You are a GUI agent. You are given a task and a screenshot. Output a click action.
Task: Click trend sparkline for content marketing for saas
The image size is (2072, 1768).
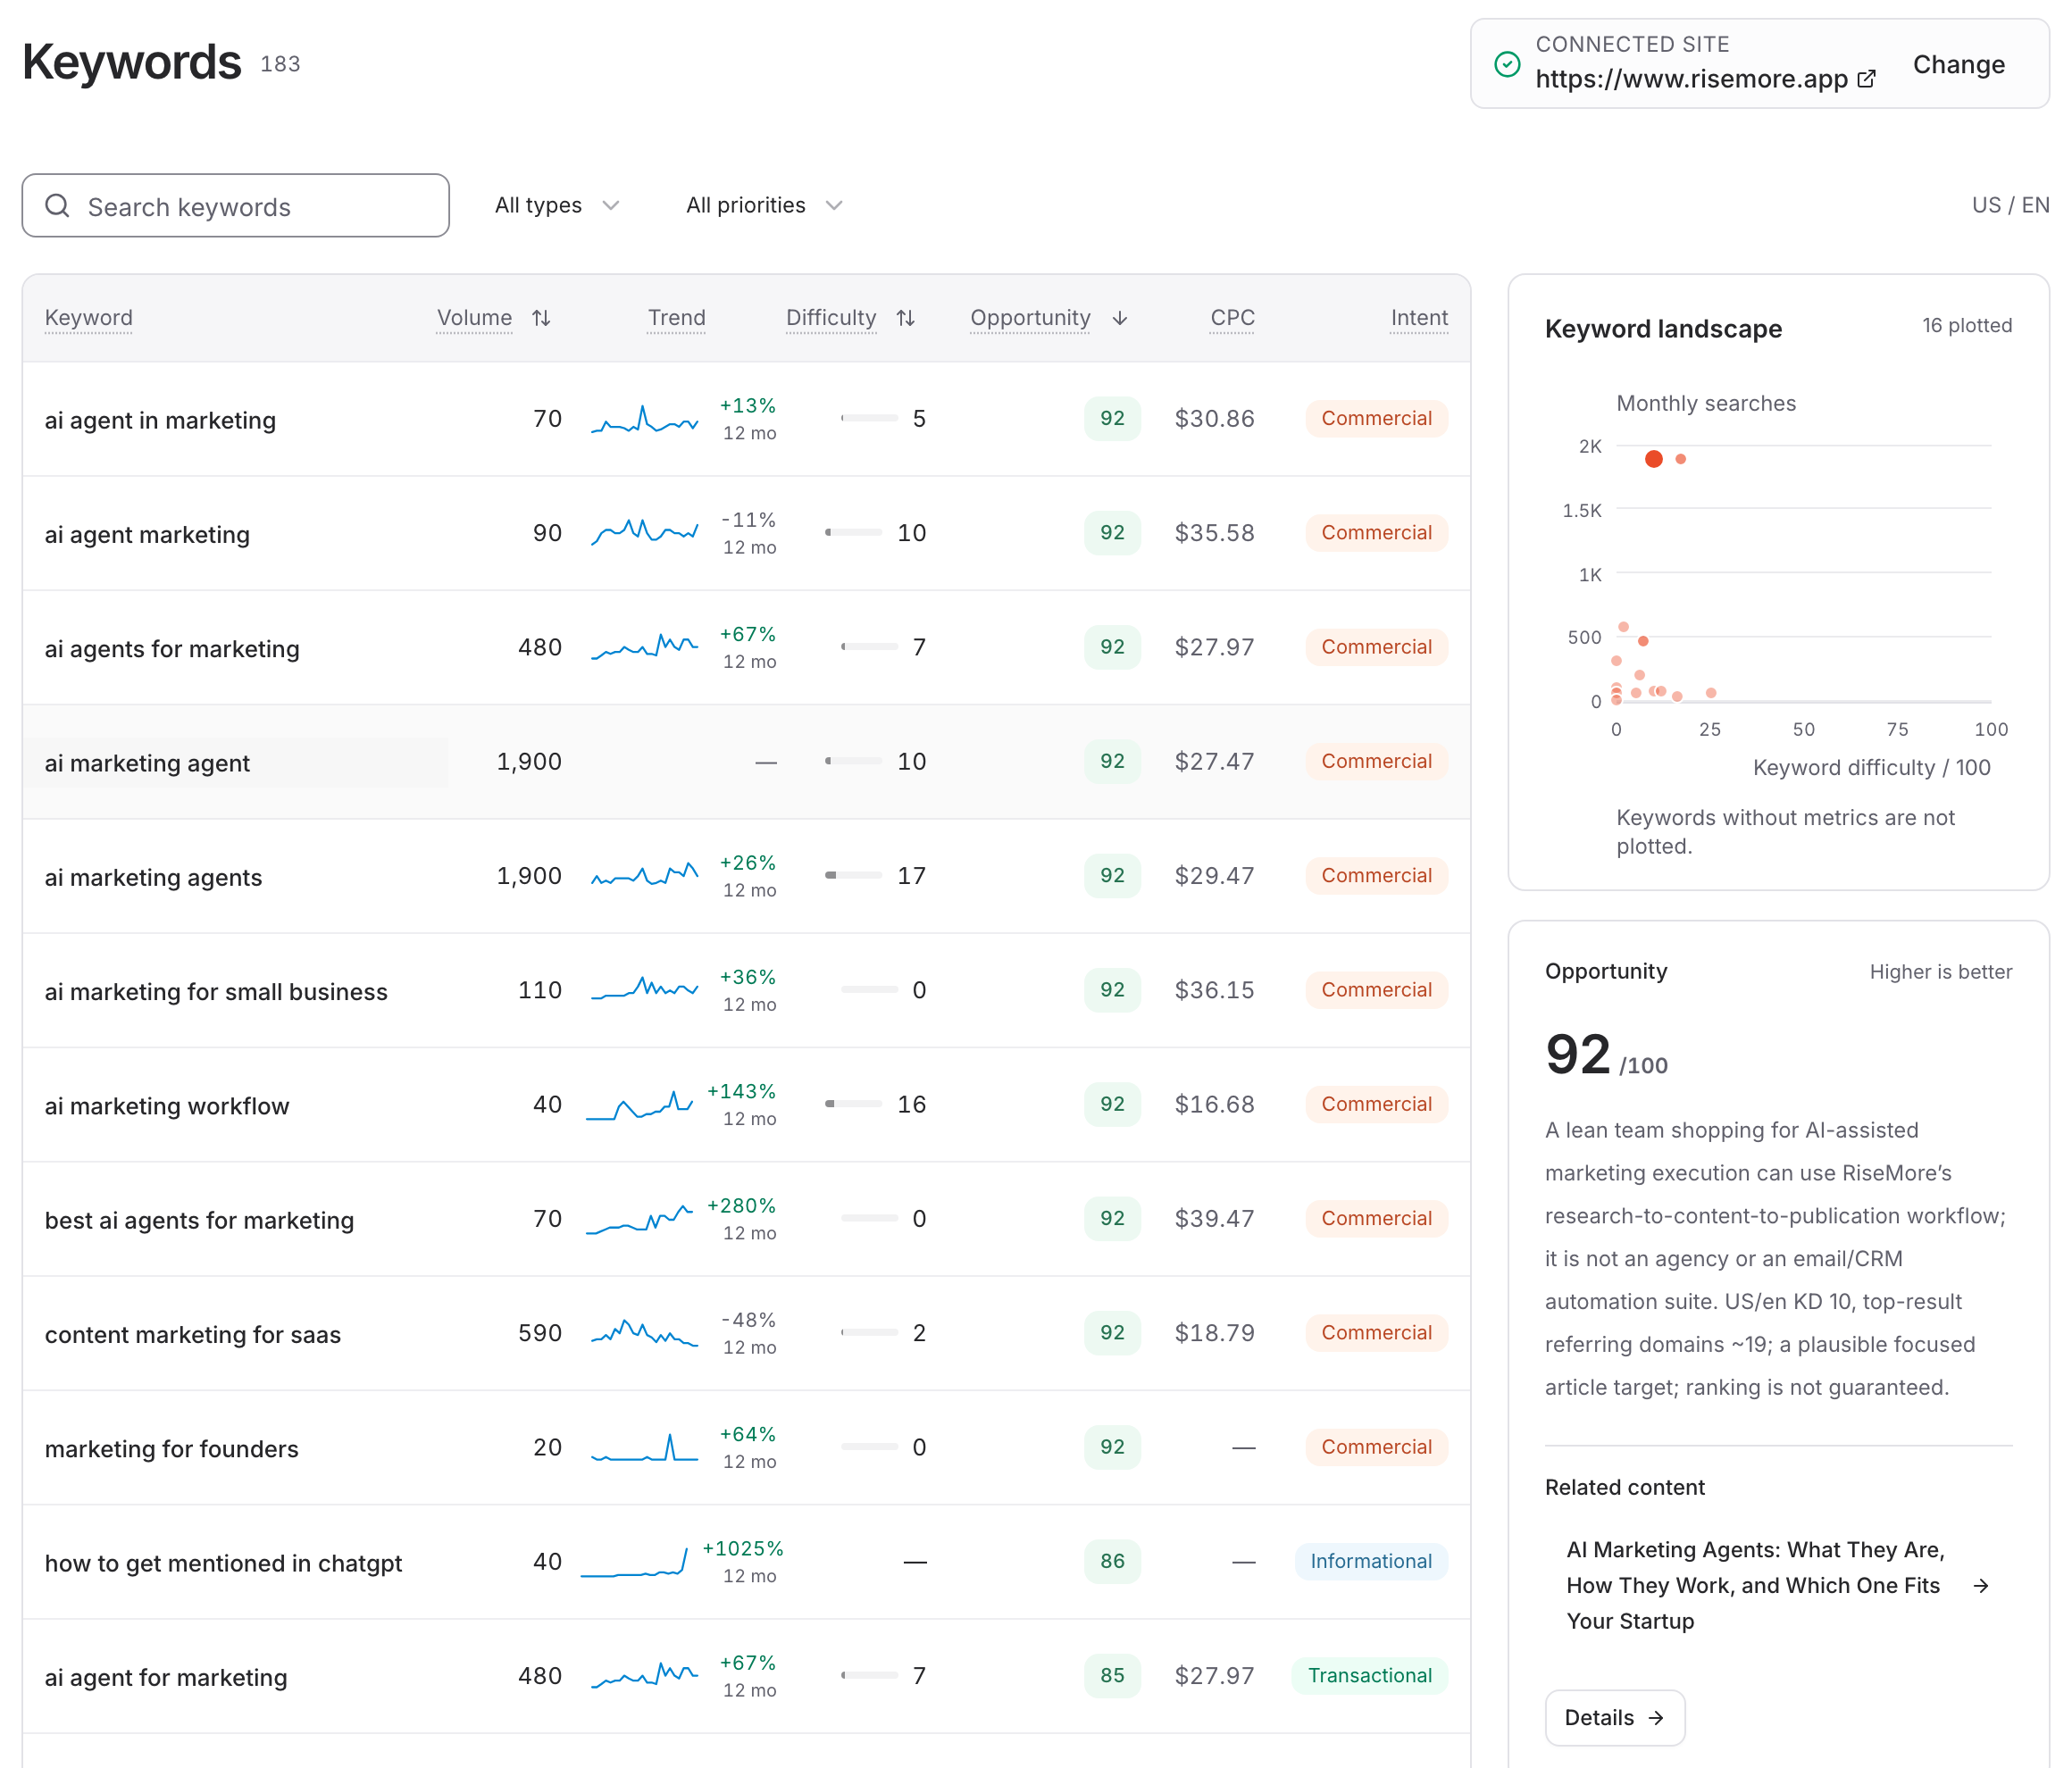tap(644, 1333)
